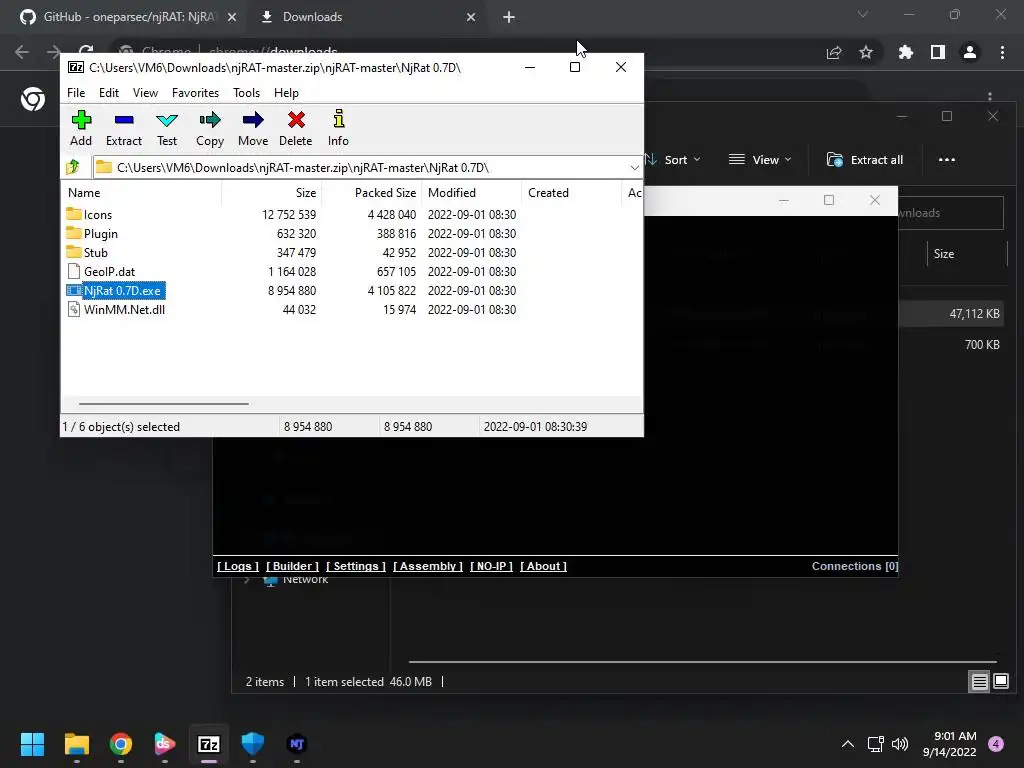Select the Stub folder
Viewport: 1024px width, 768px height.
pos(95,253)
